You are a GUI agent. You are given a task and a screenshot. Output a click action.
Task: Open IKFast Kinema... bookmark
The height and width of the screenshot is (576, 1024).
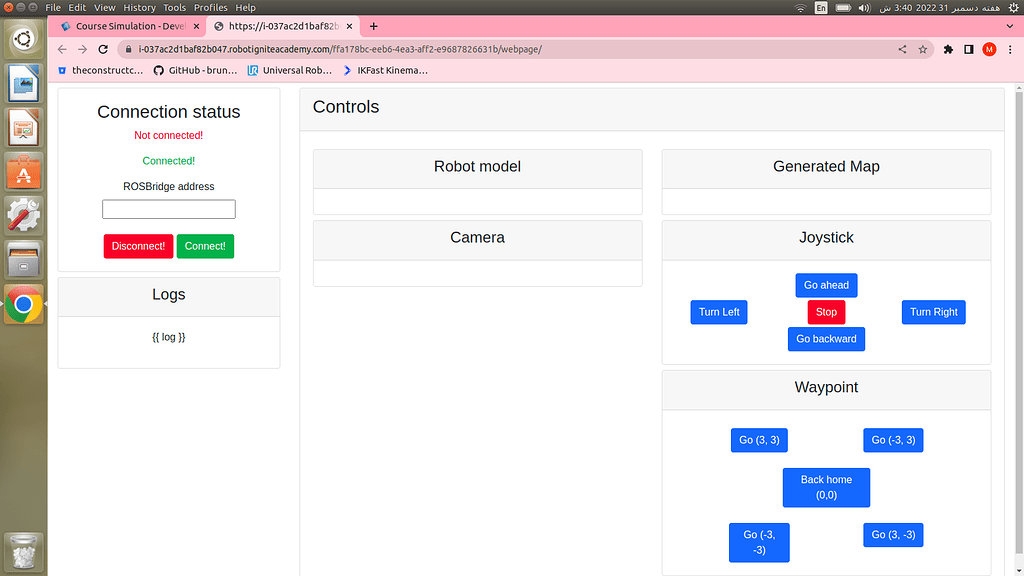pos(385,71)
